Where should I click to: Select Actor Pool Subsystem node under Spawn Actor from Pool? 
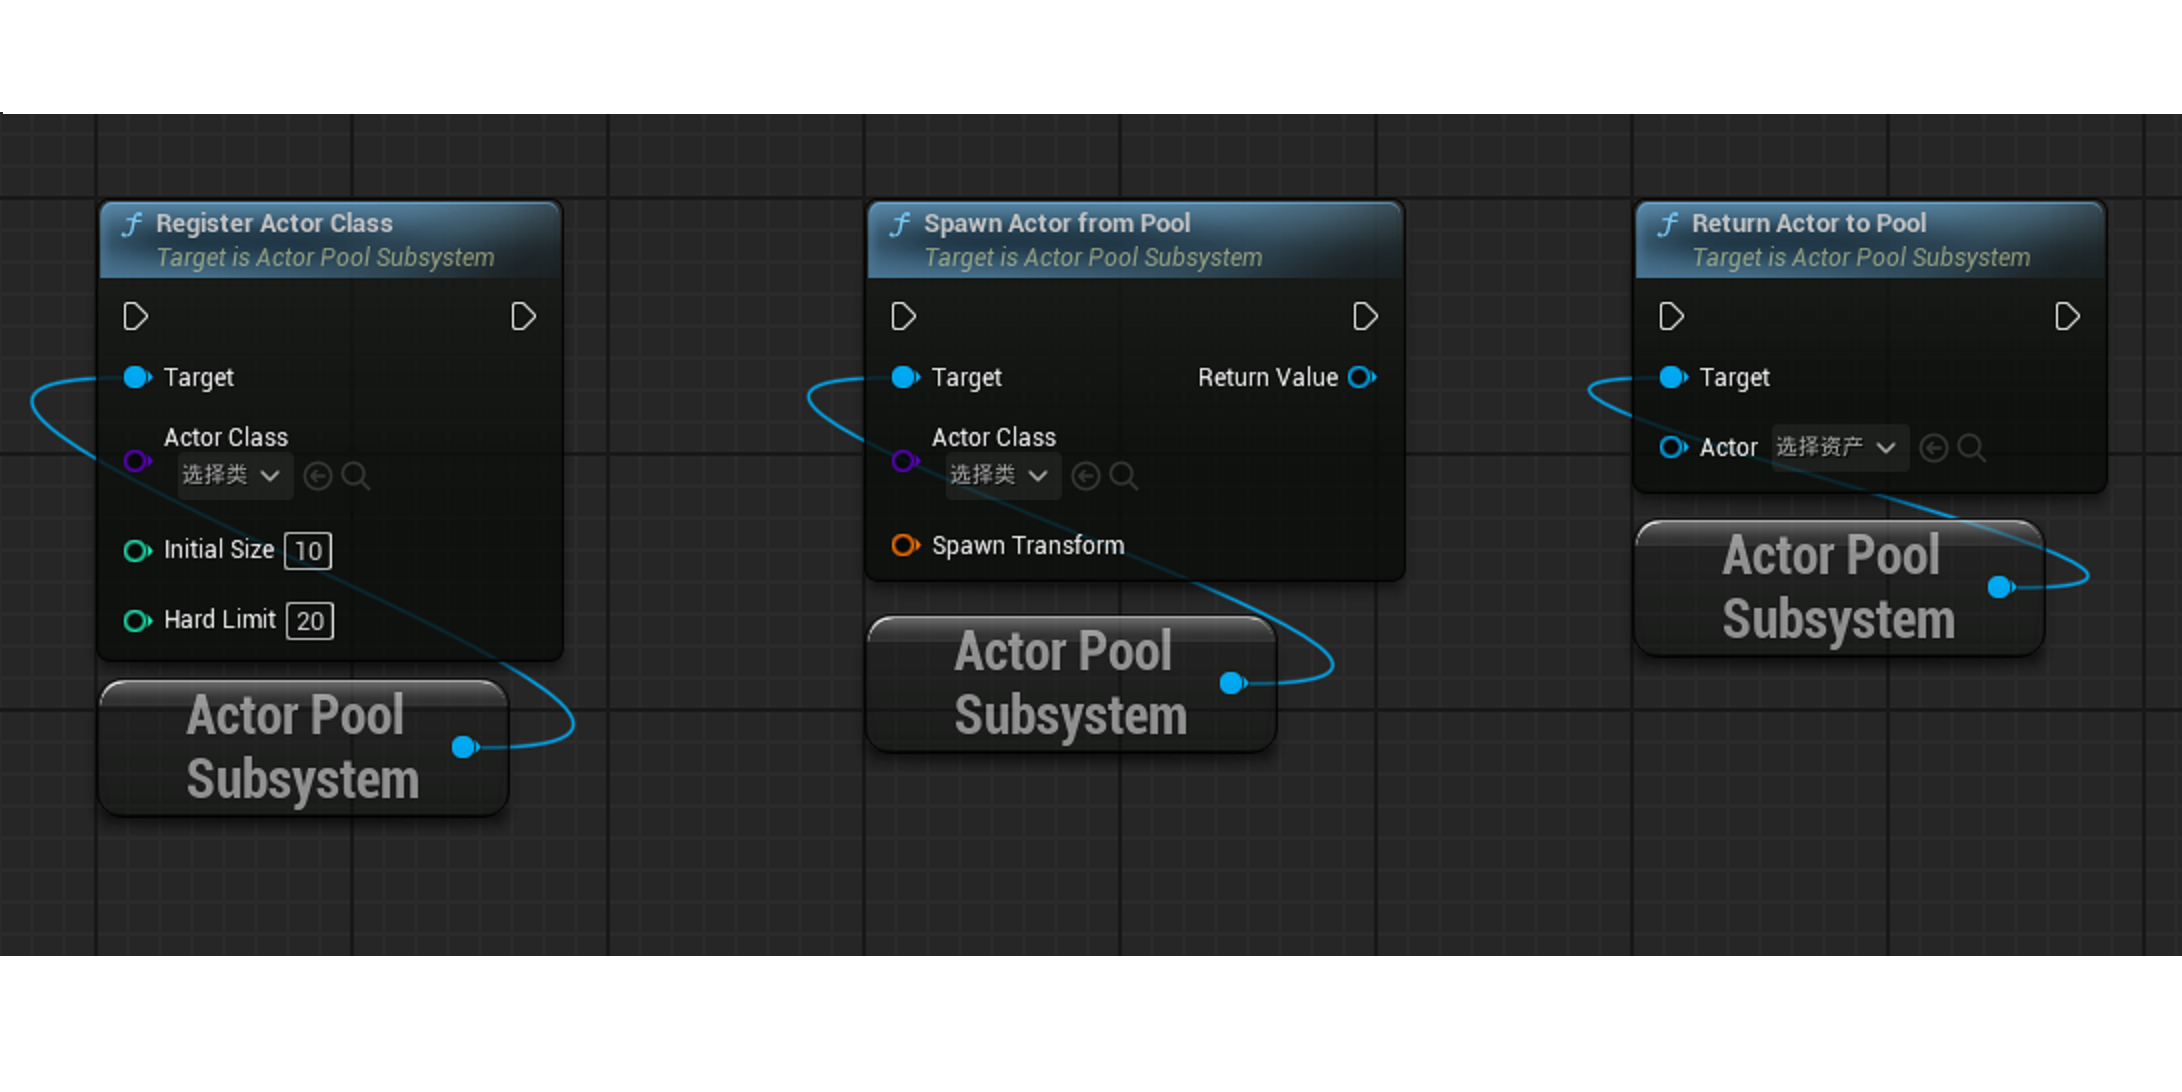click(1071, 684)
